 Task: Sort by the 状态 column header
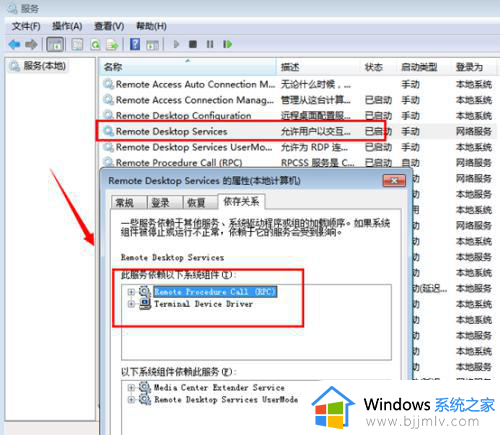pos(378,67)
